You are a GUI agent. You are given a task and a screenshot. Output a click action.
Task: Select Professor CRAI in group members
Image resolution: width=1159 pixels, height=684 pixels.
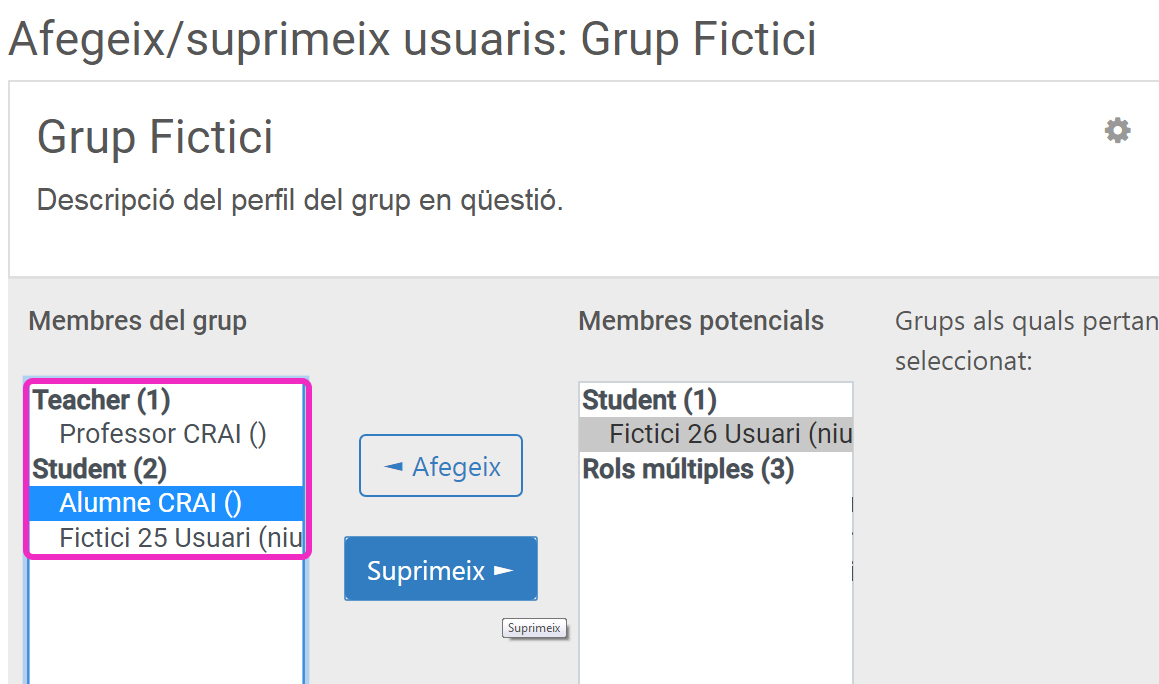tap(163, 435)
